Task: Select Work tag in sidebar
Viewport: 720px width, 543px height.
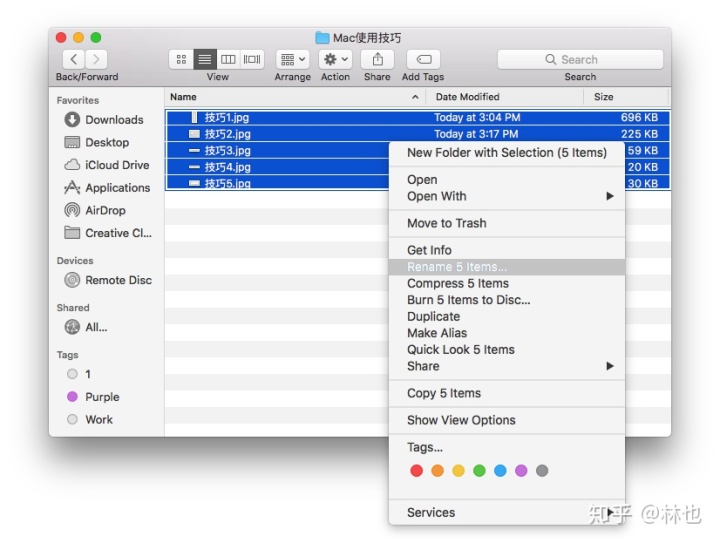Action: (x=90, y=420)
